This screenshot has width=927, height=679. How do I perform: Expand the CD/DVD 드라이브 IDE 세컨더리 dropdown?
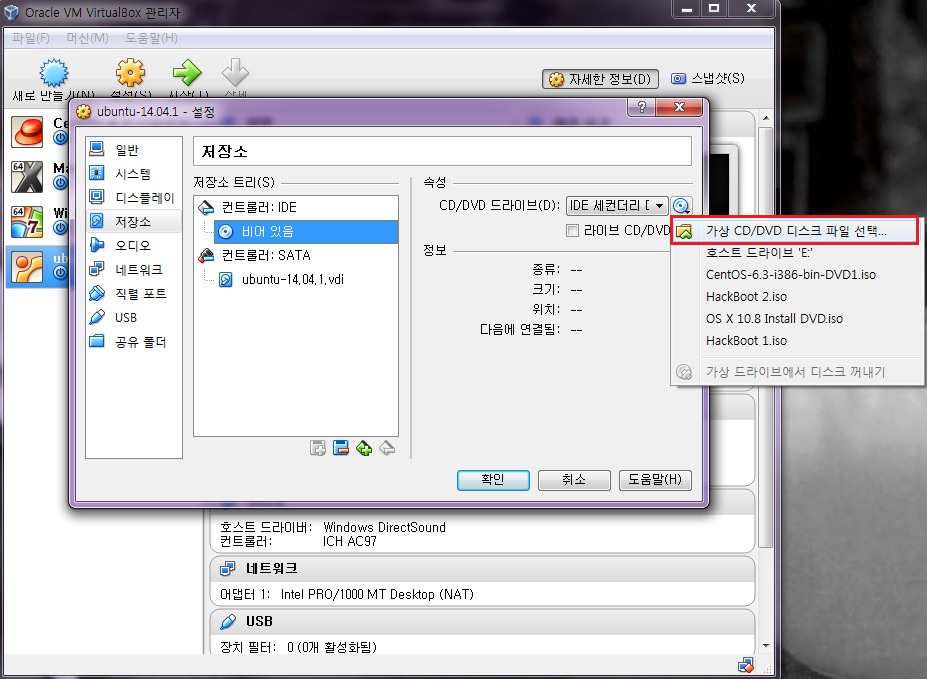click(x=617, y=205)
